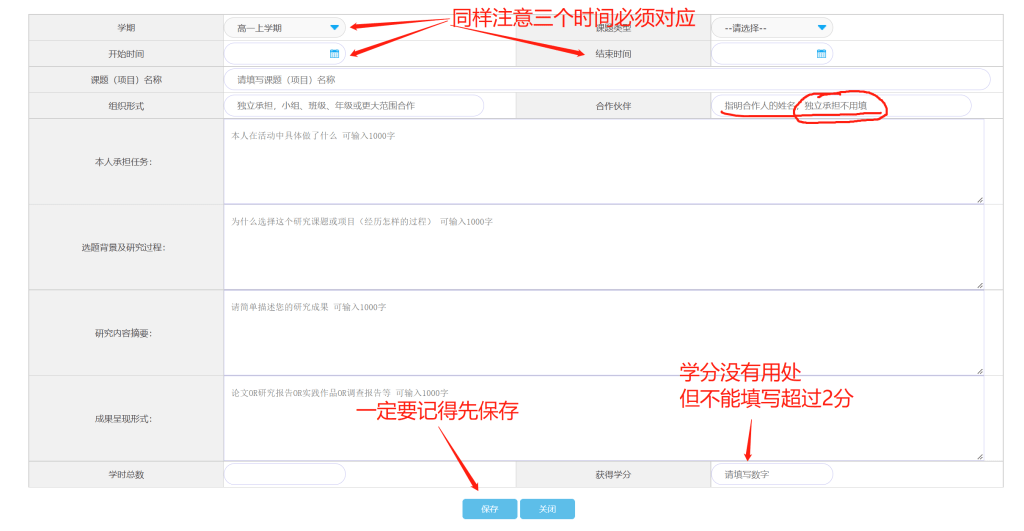Click the 结束时间 date text box
Viewport: 1024px width, 531px height.
763,54
